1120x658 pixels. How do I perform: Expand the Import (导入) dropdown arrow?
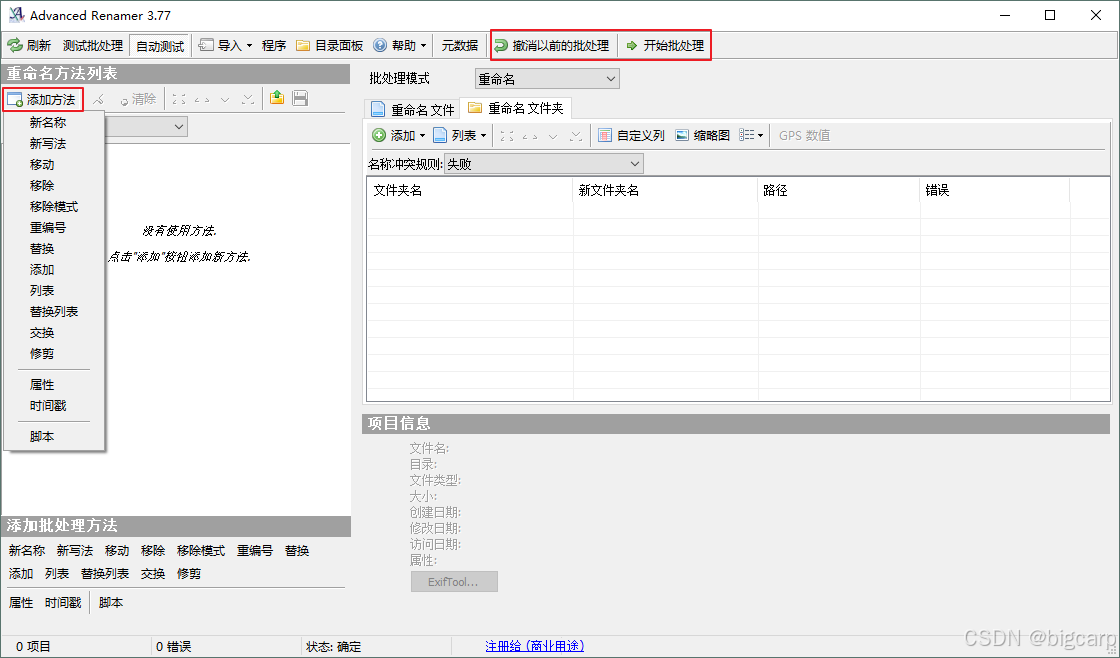click(x=249, y=46)
